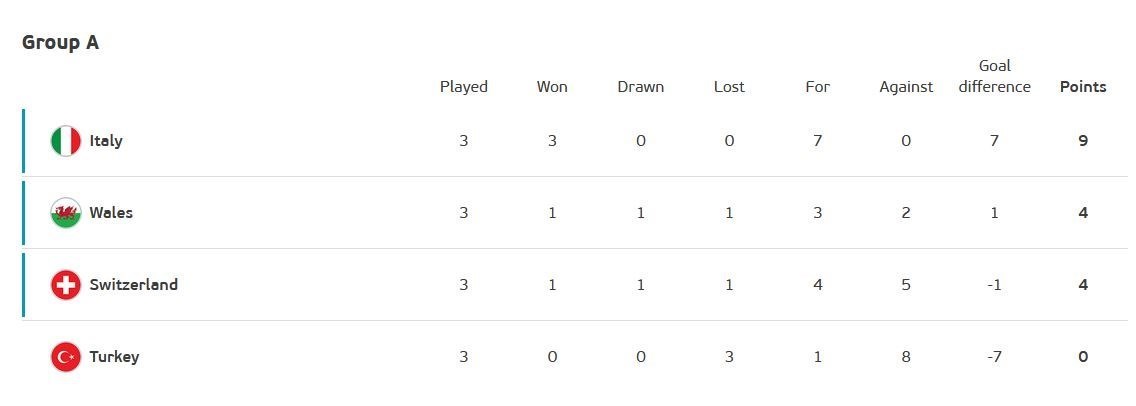The height and width of the screenshot is (406, 1136).
Task: Click the Goal difference column header
Action: [994, 76]
